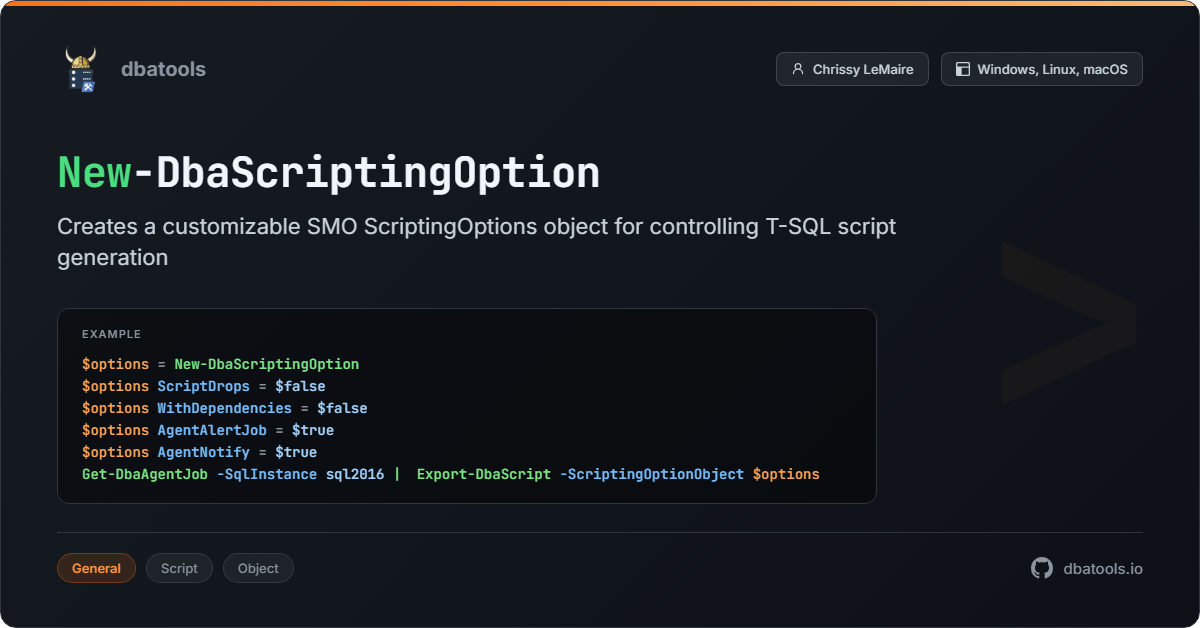Image resolution: width=1200 pixels, height=628 pixels.
Task: Click the AgentAlertJob = $true code line
Action: pos(207,430)
